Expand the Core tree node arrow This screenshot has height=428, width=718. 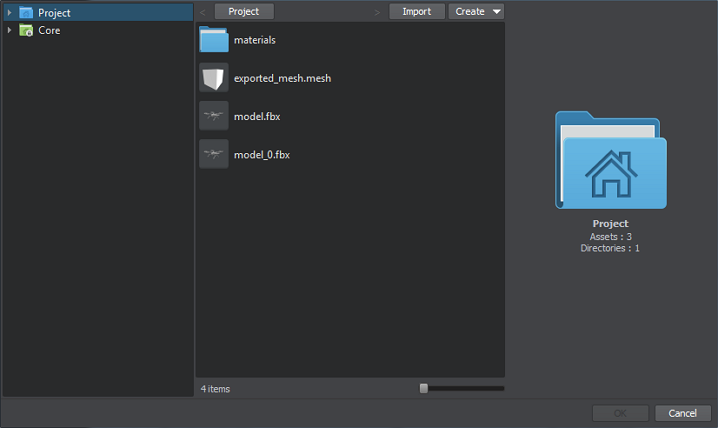9,30
